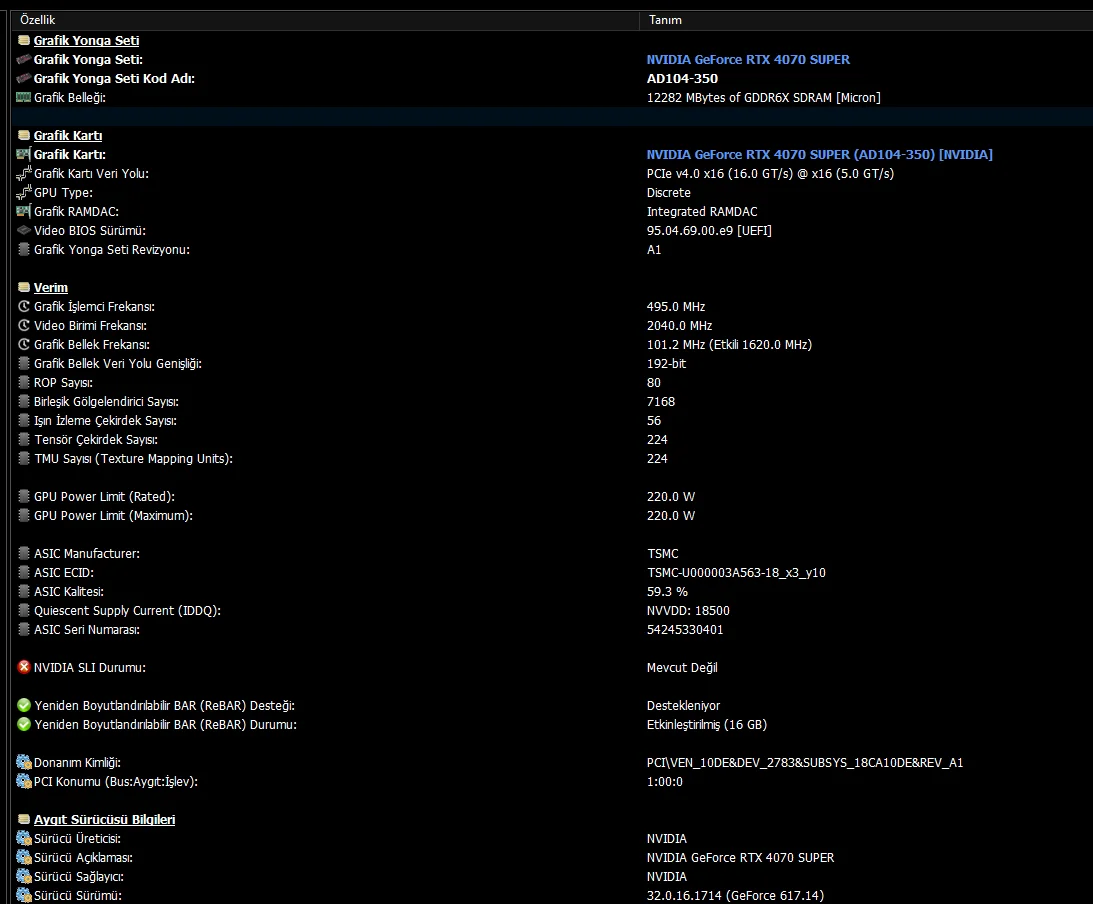Select the chip icon beside Video BIOS Sürümü
Image resolution: width=1093 pixels, height=904 pixels.
(x=24, y=230)
